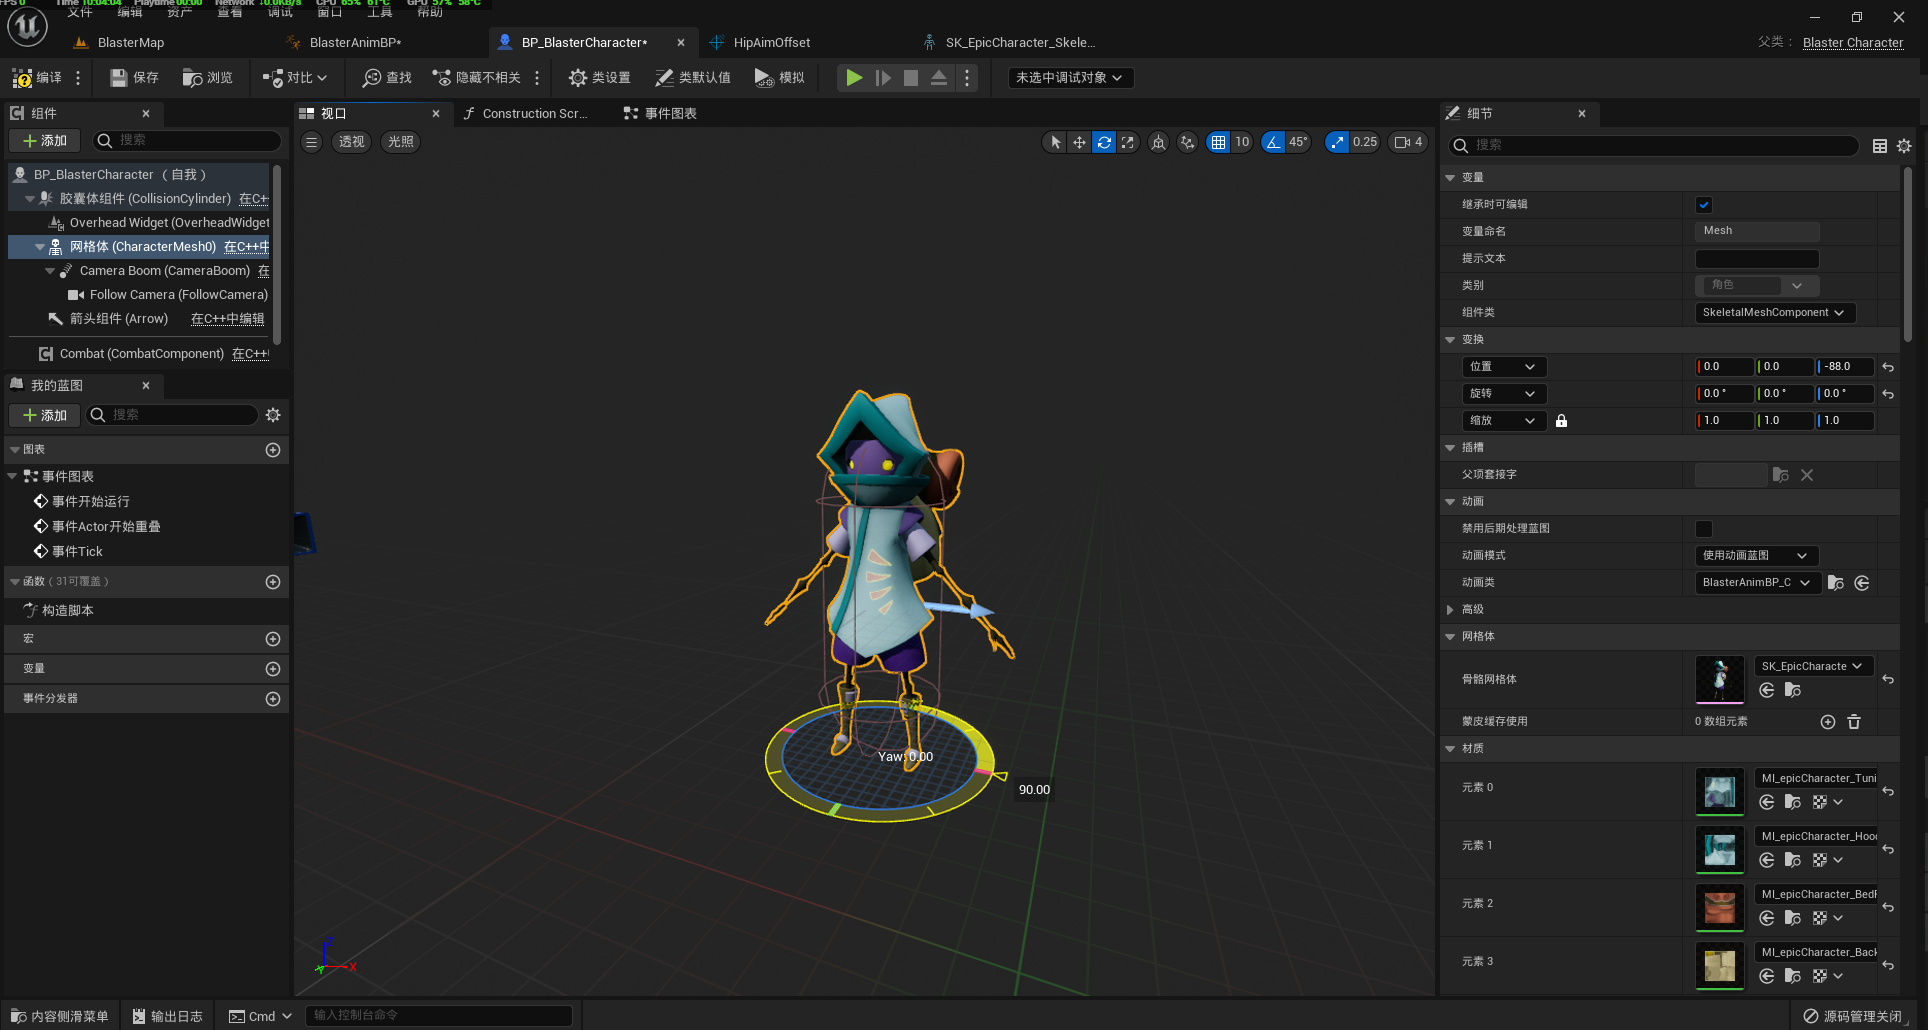Open parent class Blaster Character link
1928x1030 pixels.
tap(1853, 43)
